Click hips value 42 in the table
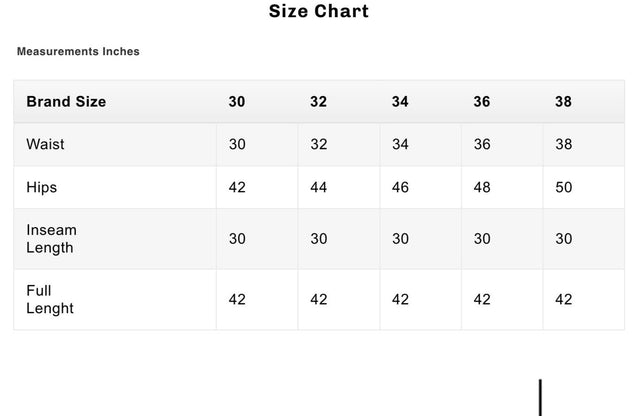The height and width of the screenshot is (416, 640). coord(237,188)
